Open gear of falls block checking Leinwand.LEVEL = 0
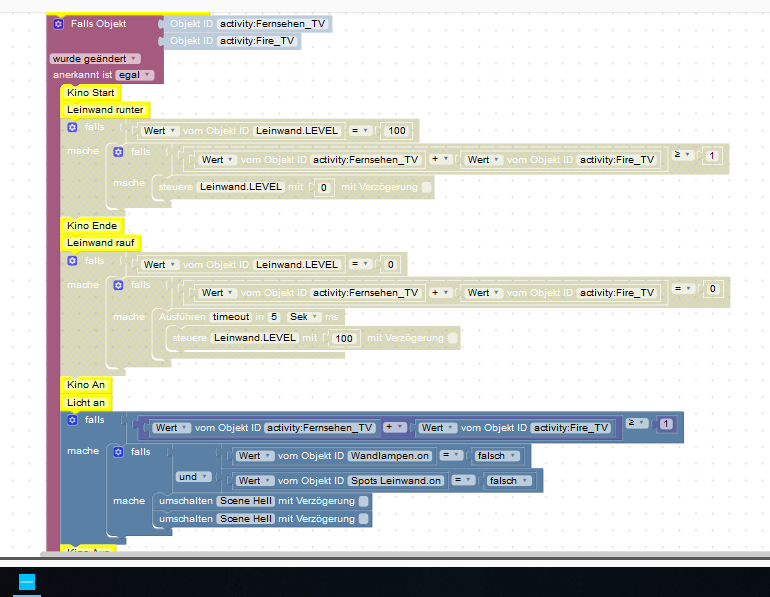Viewport: 770px width, 597px height. click(x=72, y=261)
